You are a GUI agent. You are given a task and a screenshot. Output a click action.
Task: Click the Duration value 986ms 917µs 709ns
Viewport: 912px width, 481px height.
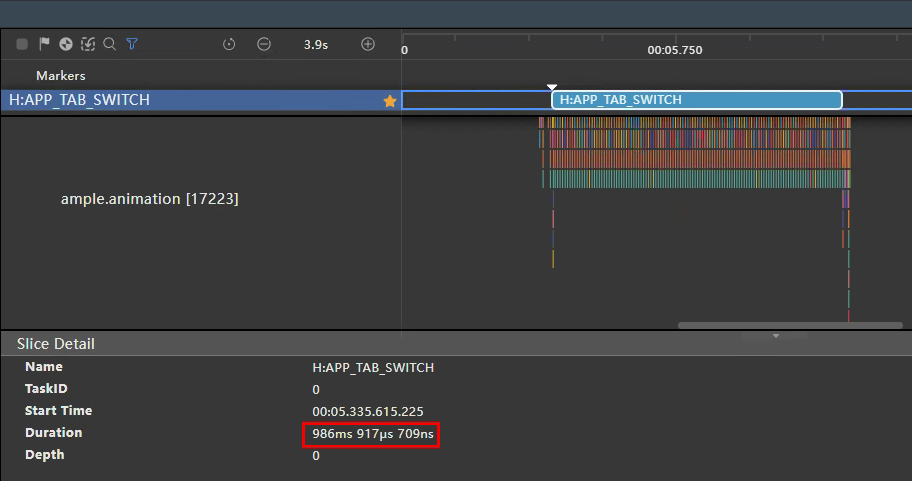coord(370,434)
